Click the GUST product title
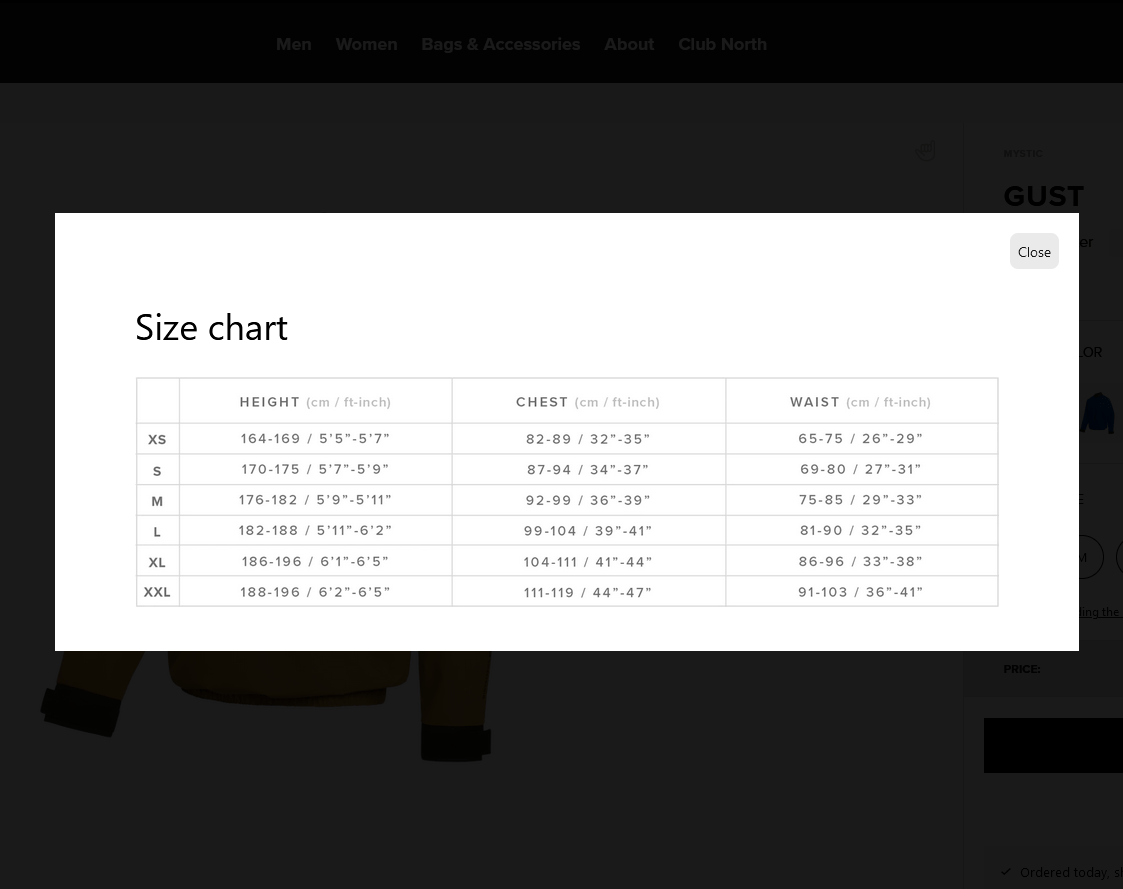The image size is (1123, 889). click(1043, 196)
